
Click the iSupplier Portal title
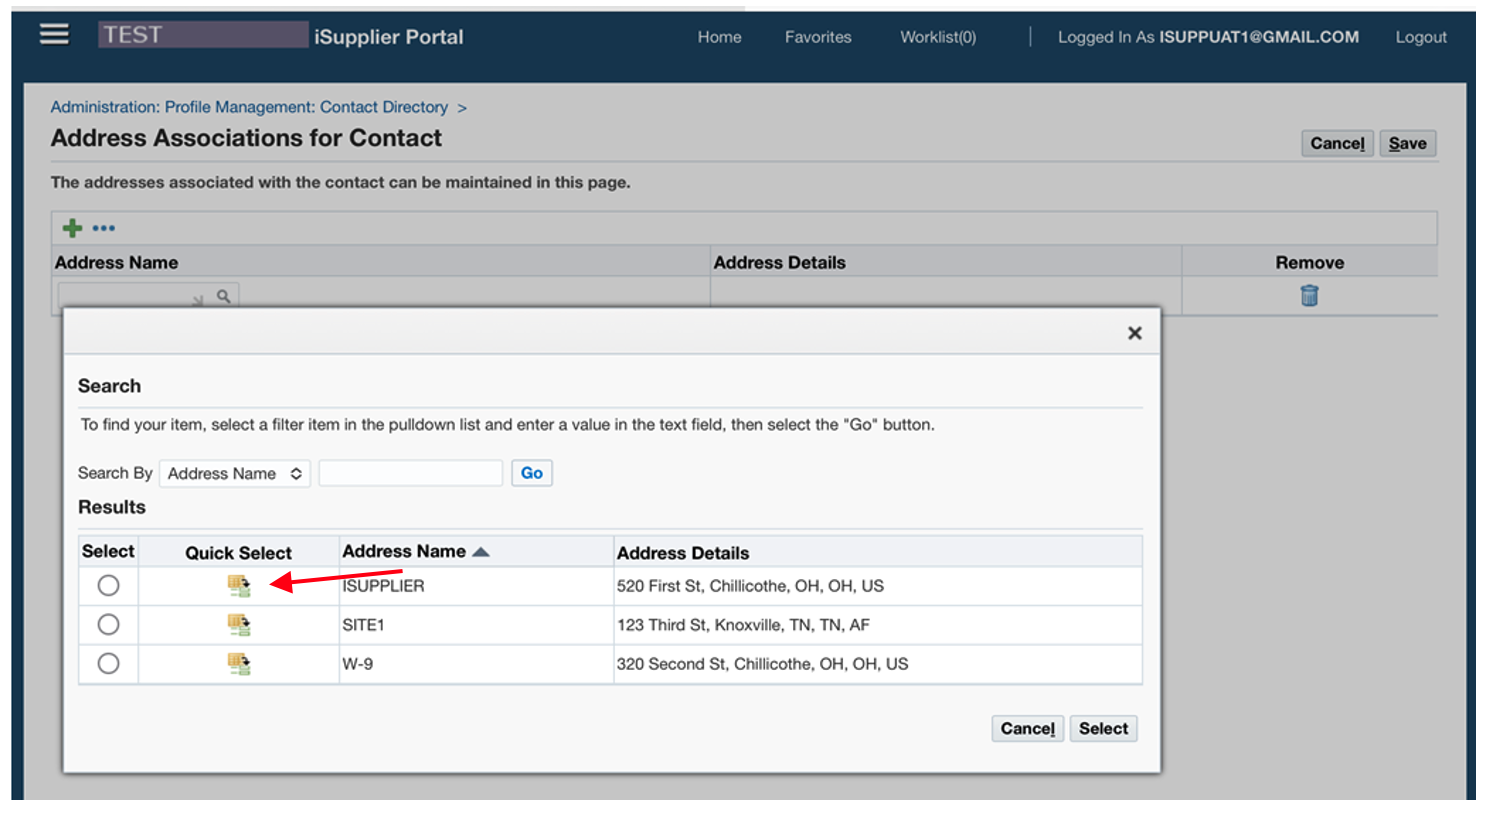click(x=389, y=37)
